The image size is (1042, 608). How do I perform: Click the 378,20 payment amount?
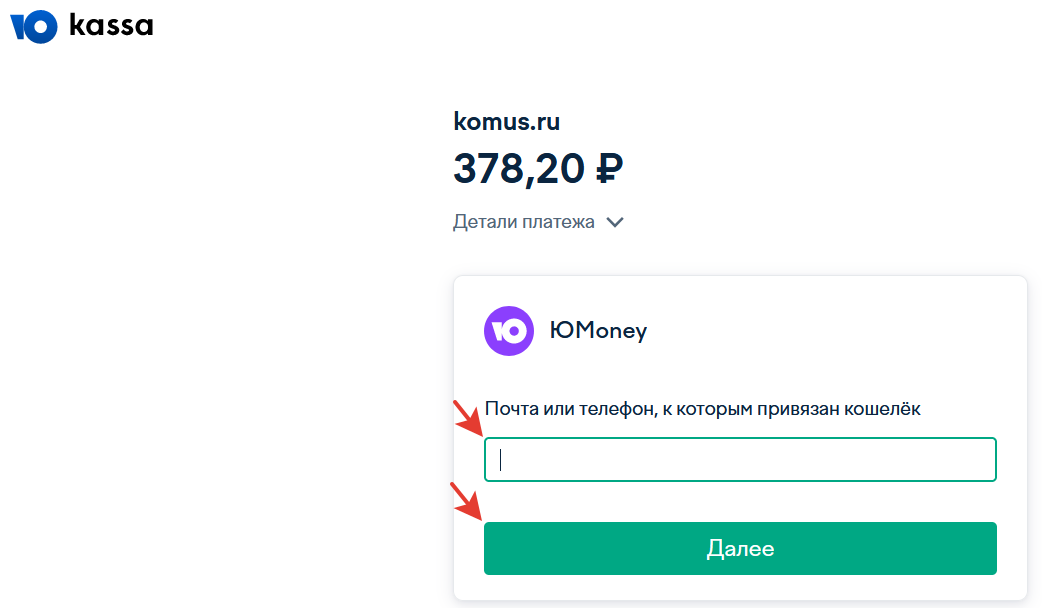tap(518, 168)
